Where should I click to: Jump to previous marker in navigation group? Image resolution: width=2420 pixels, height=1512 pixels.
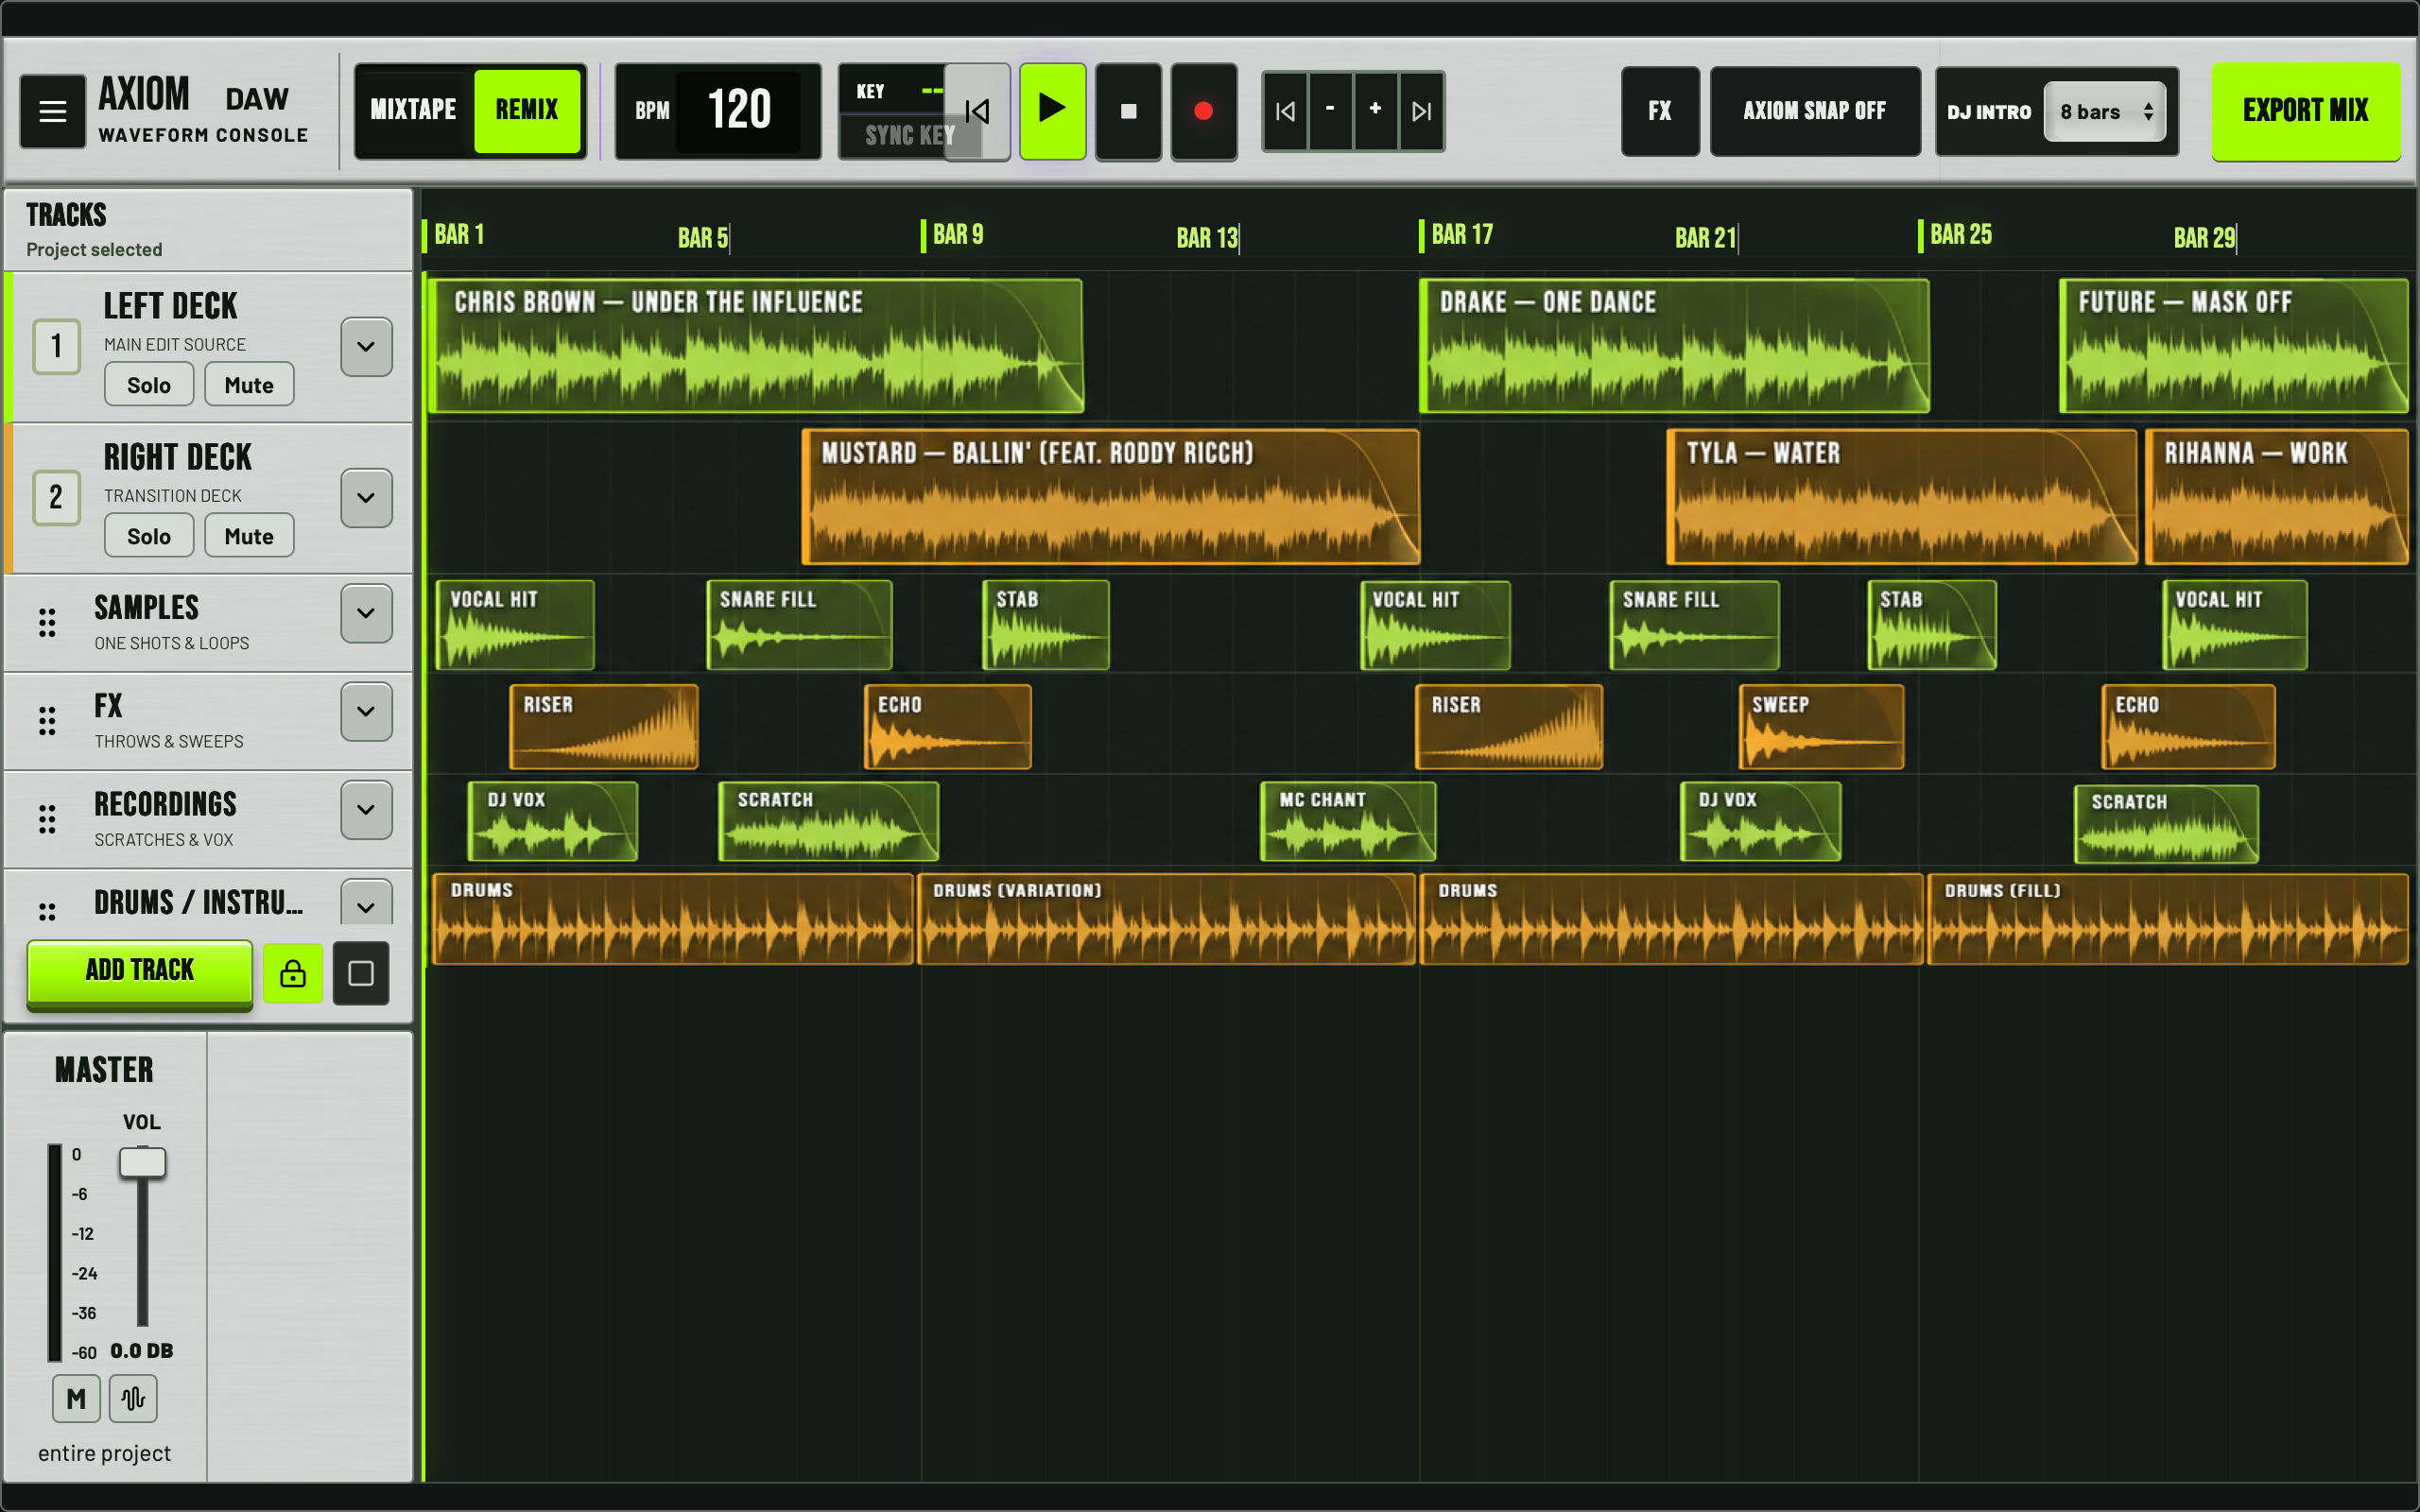(x=1285, y=111)
